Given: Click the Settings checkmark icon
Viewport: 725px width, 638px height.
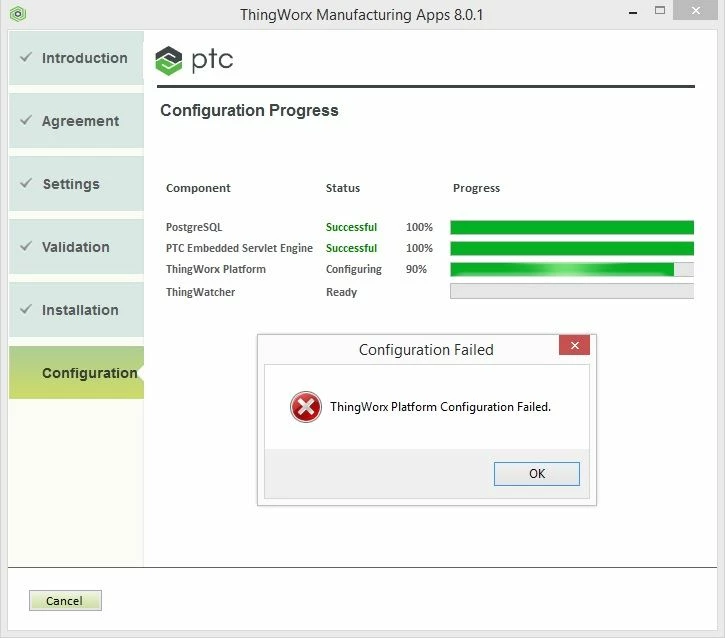Looking at the screenshot, I should click(x=26, y=183).
